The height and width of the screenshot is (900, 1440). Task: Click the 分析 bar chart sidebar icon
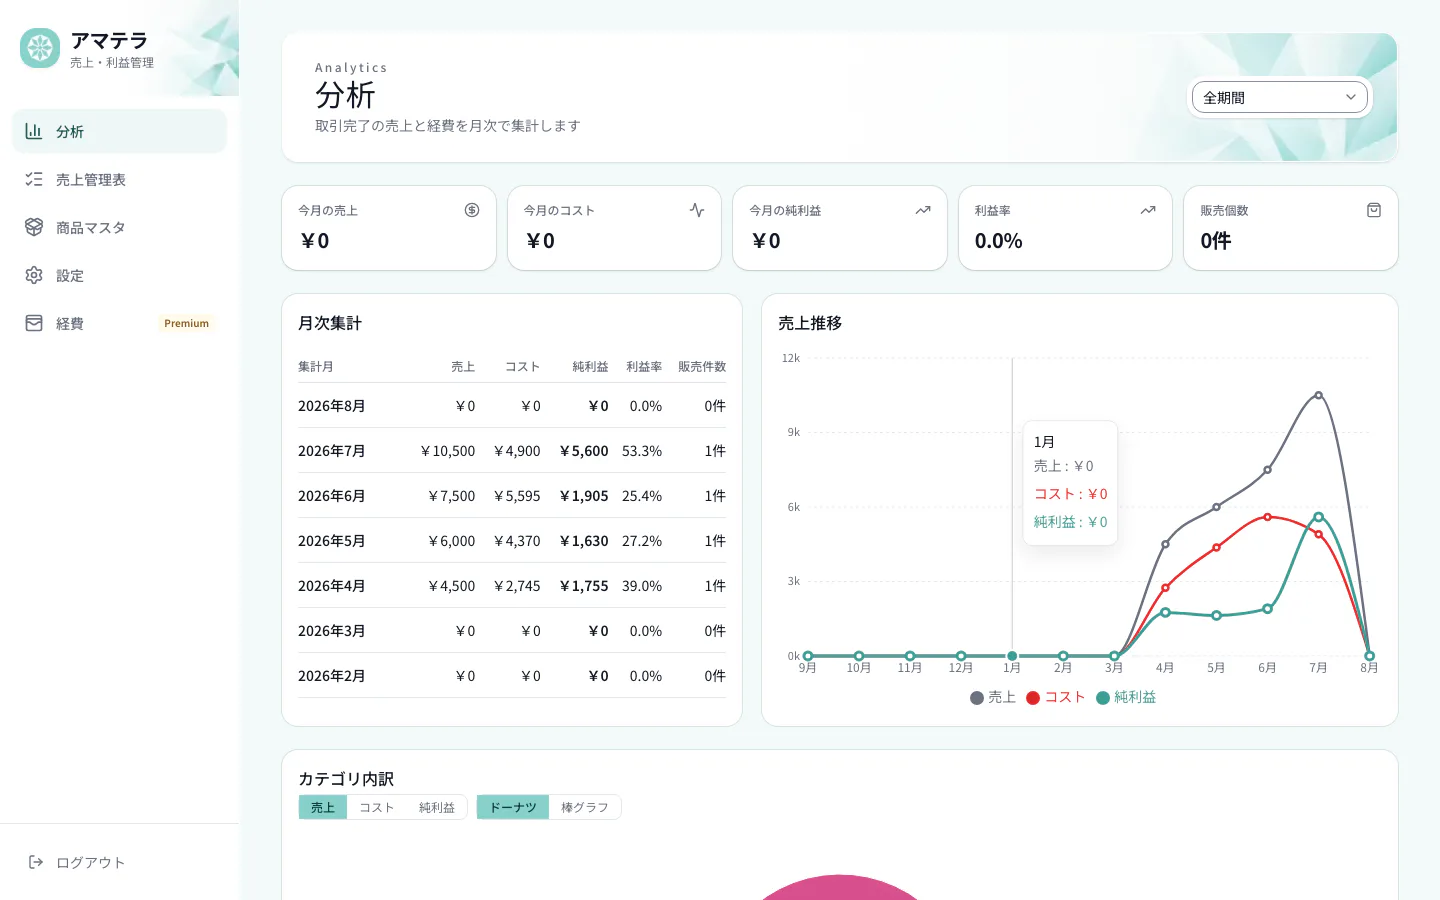tap(34, 131)
